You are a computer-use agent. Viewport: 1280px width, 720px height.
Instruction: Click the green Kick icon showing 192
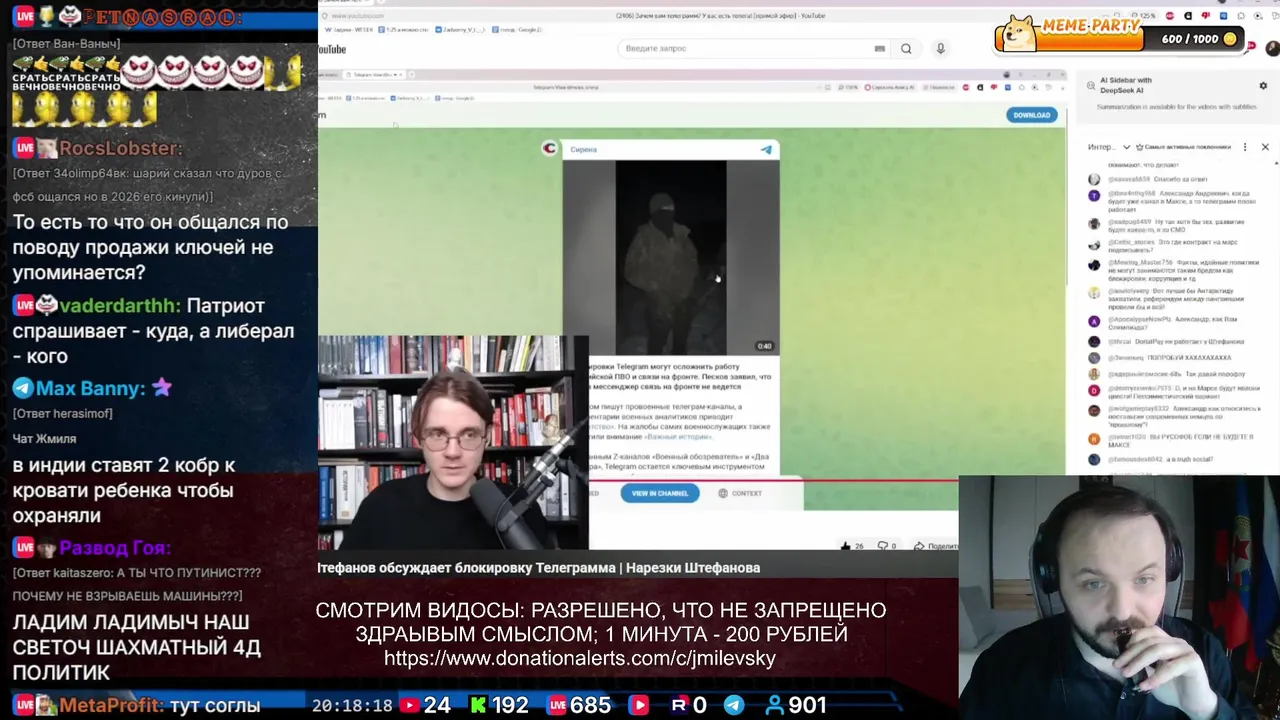[x=478, y=705]
